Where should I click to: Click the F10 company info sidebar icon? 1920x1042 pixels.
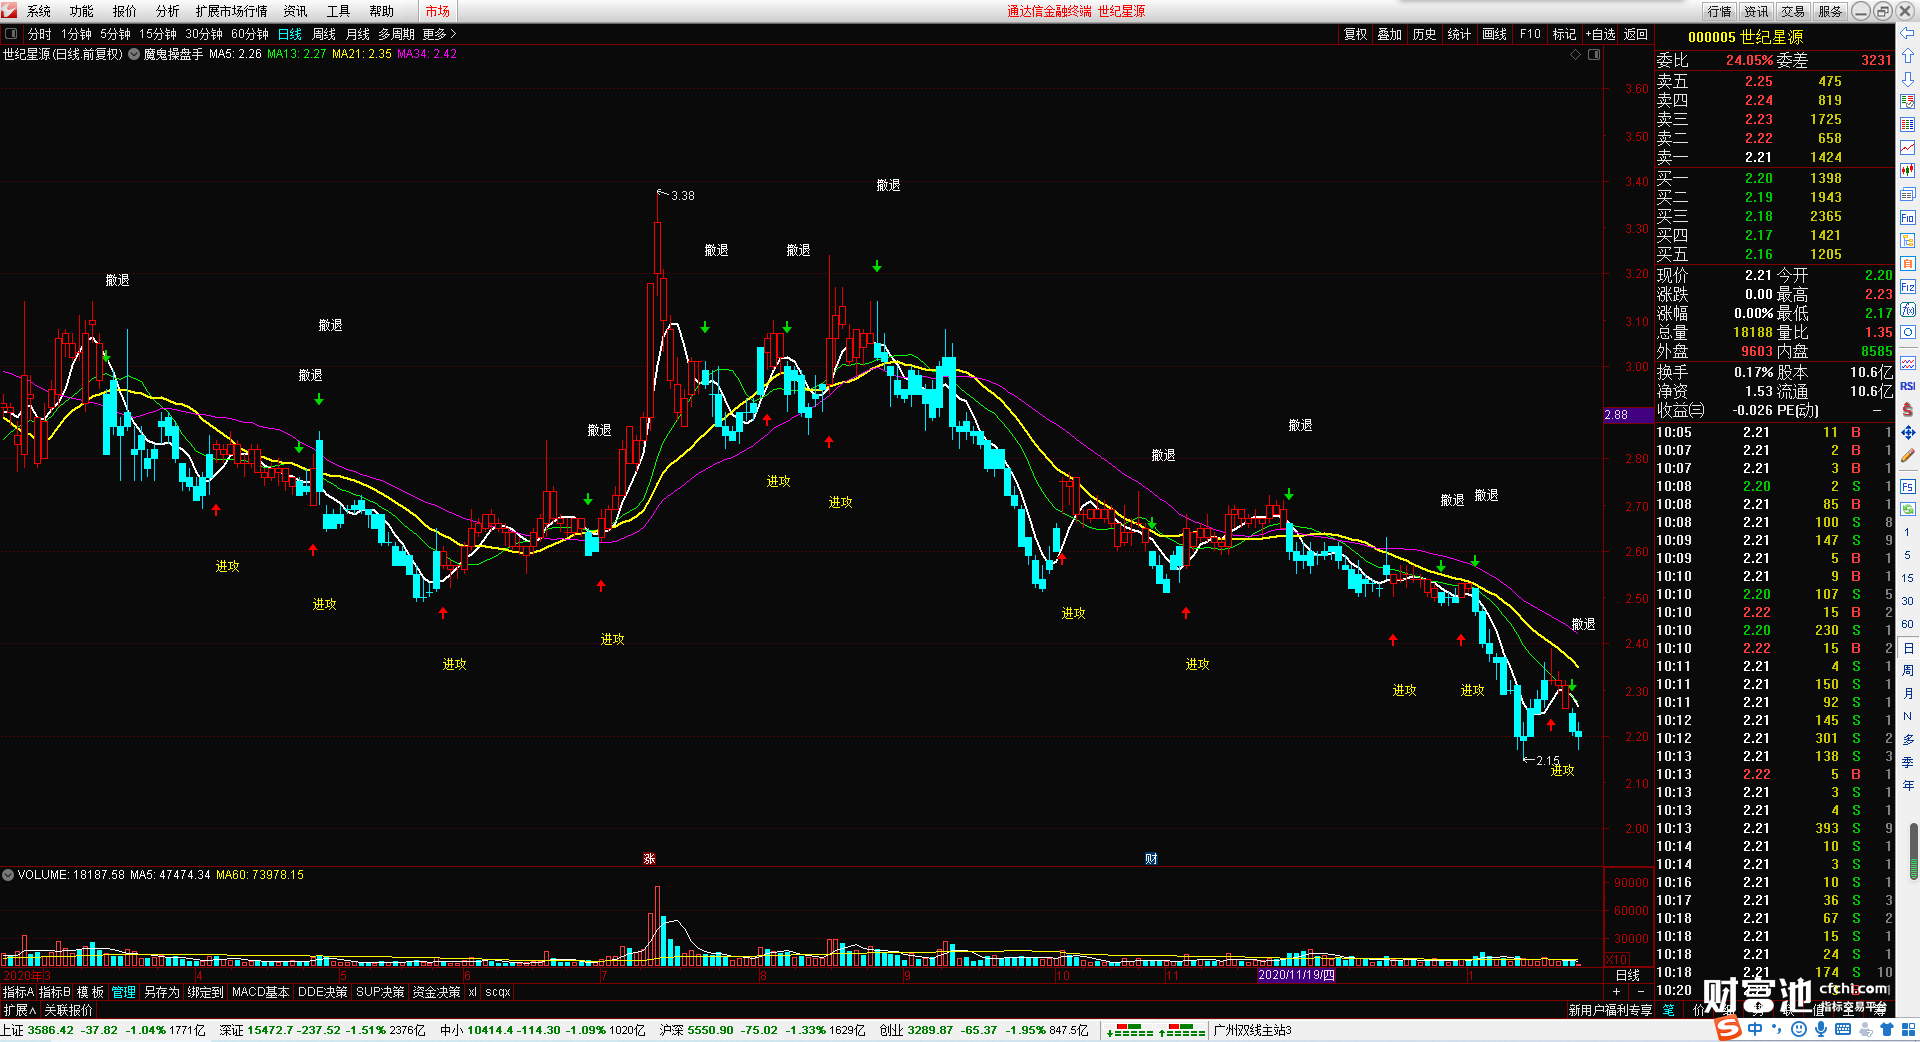[x=1908, y=217]
